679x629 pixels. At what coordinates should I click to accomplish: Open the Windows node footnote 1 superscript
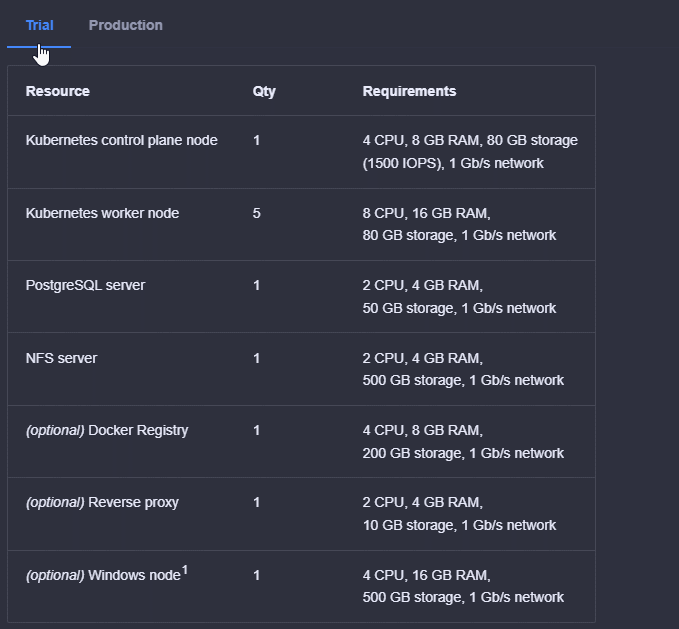pyautogui.click(x=185, y=570)
